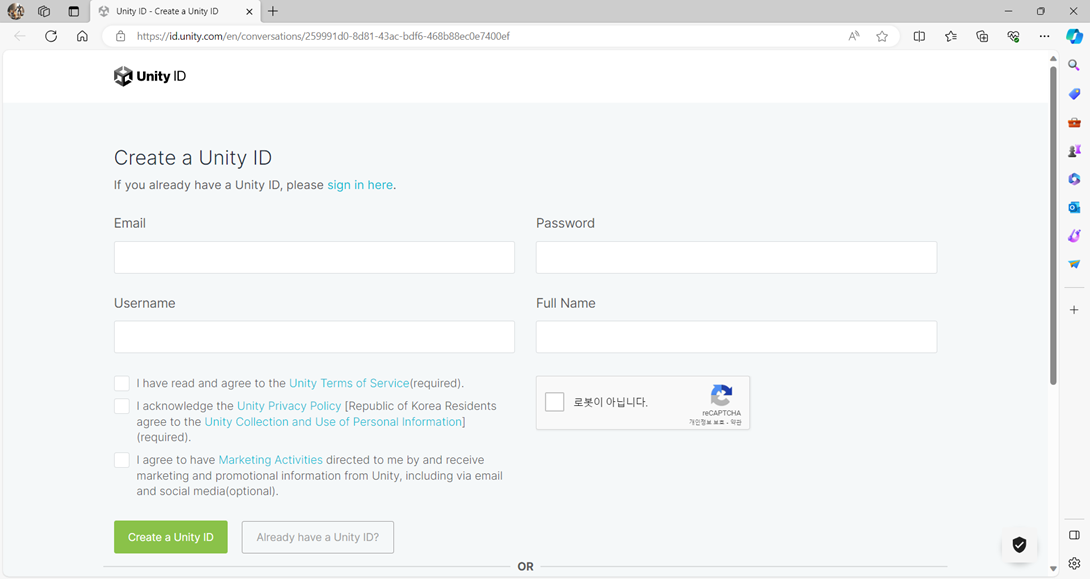Click into the Full Name input field

736,336
